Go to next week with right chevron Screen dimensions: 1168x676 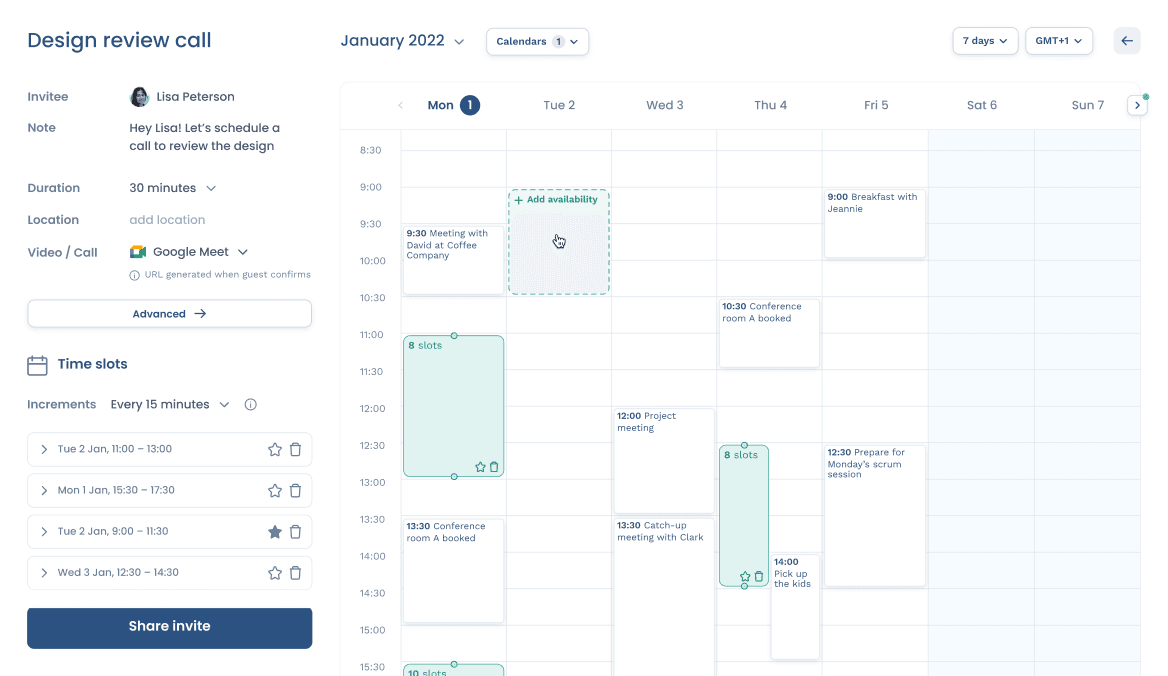point(1137,105)
